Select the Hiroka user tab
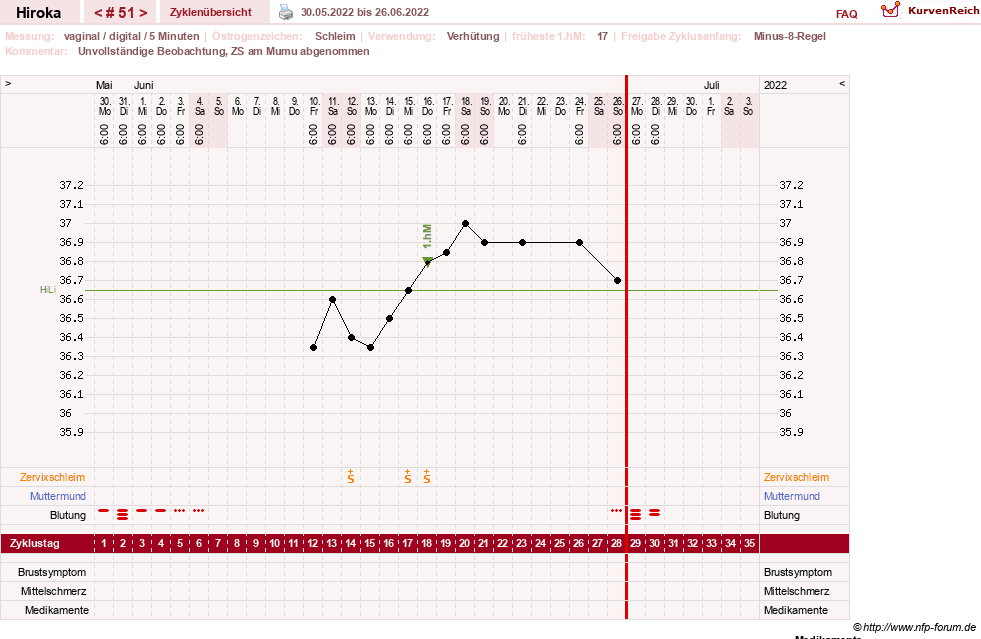This screenshot has height=639, width=981. click(39, 13)
